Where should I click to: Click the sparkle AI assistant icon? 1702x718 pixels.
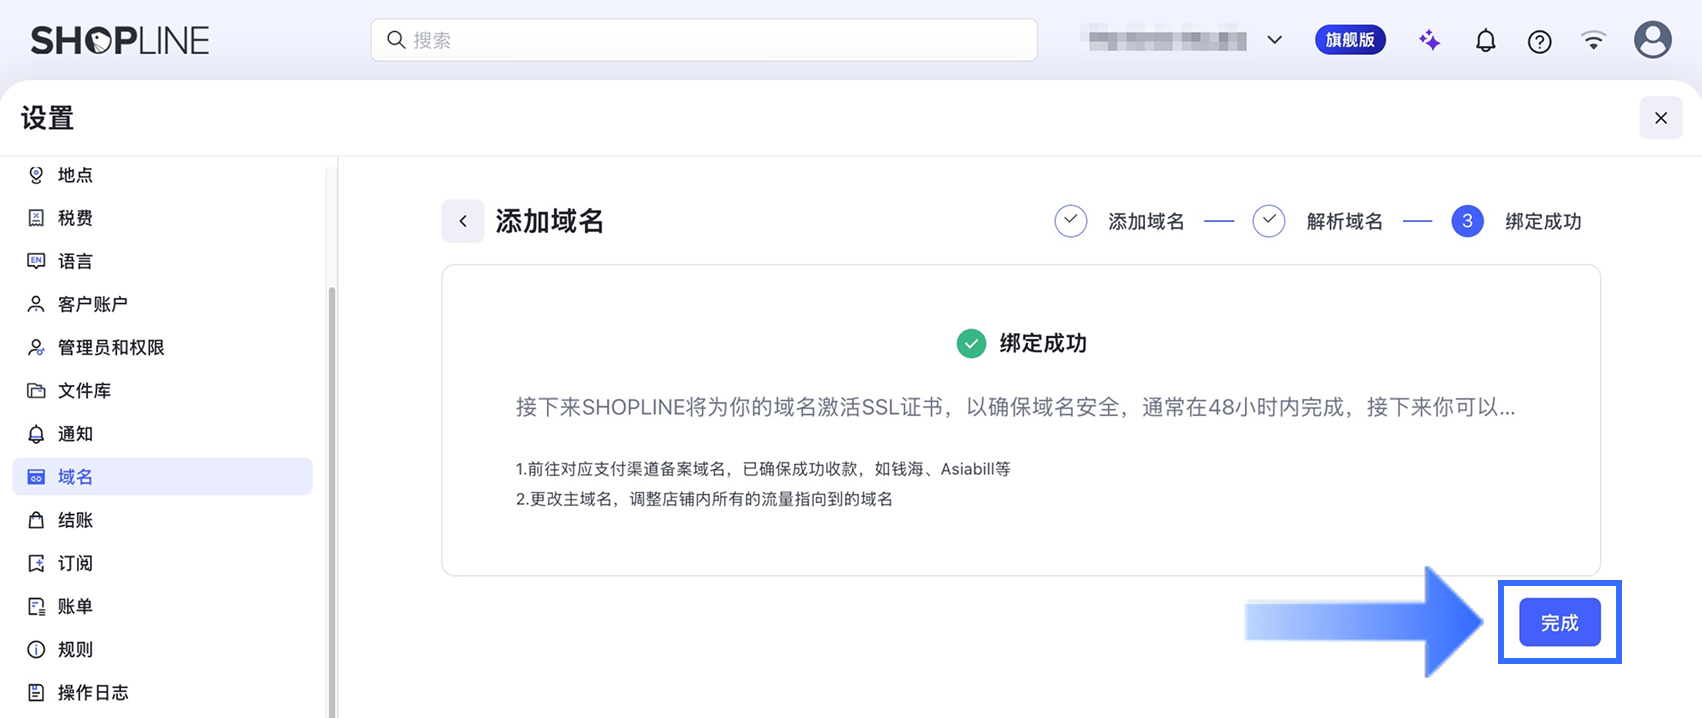click(1430, 40)
